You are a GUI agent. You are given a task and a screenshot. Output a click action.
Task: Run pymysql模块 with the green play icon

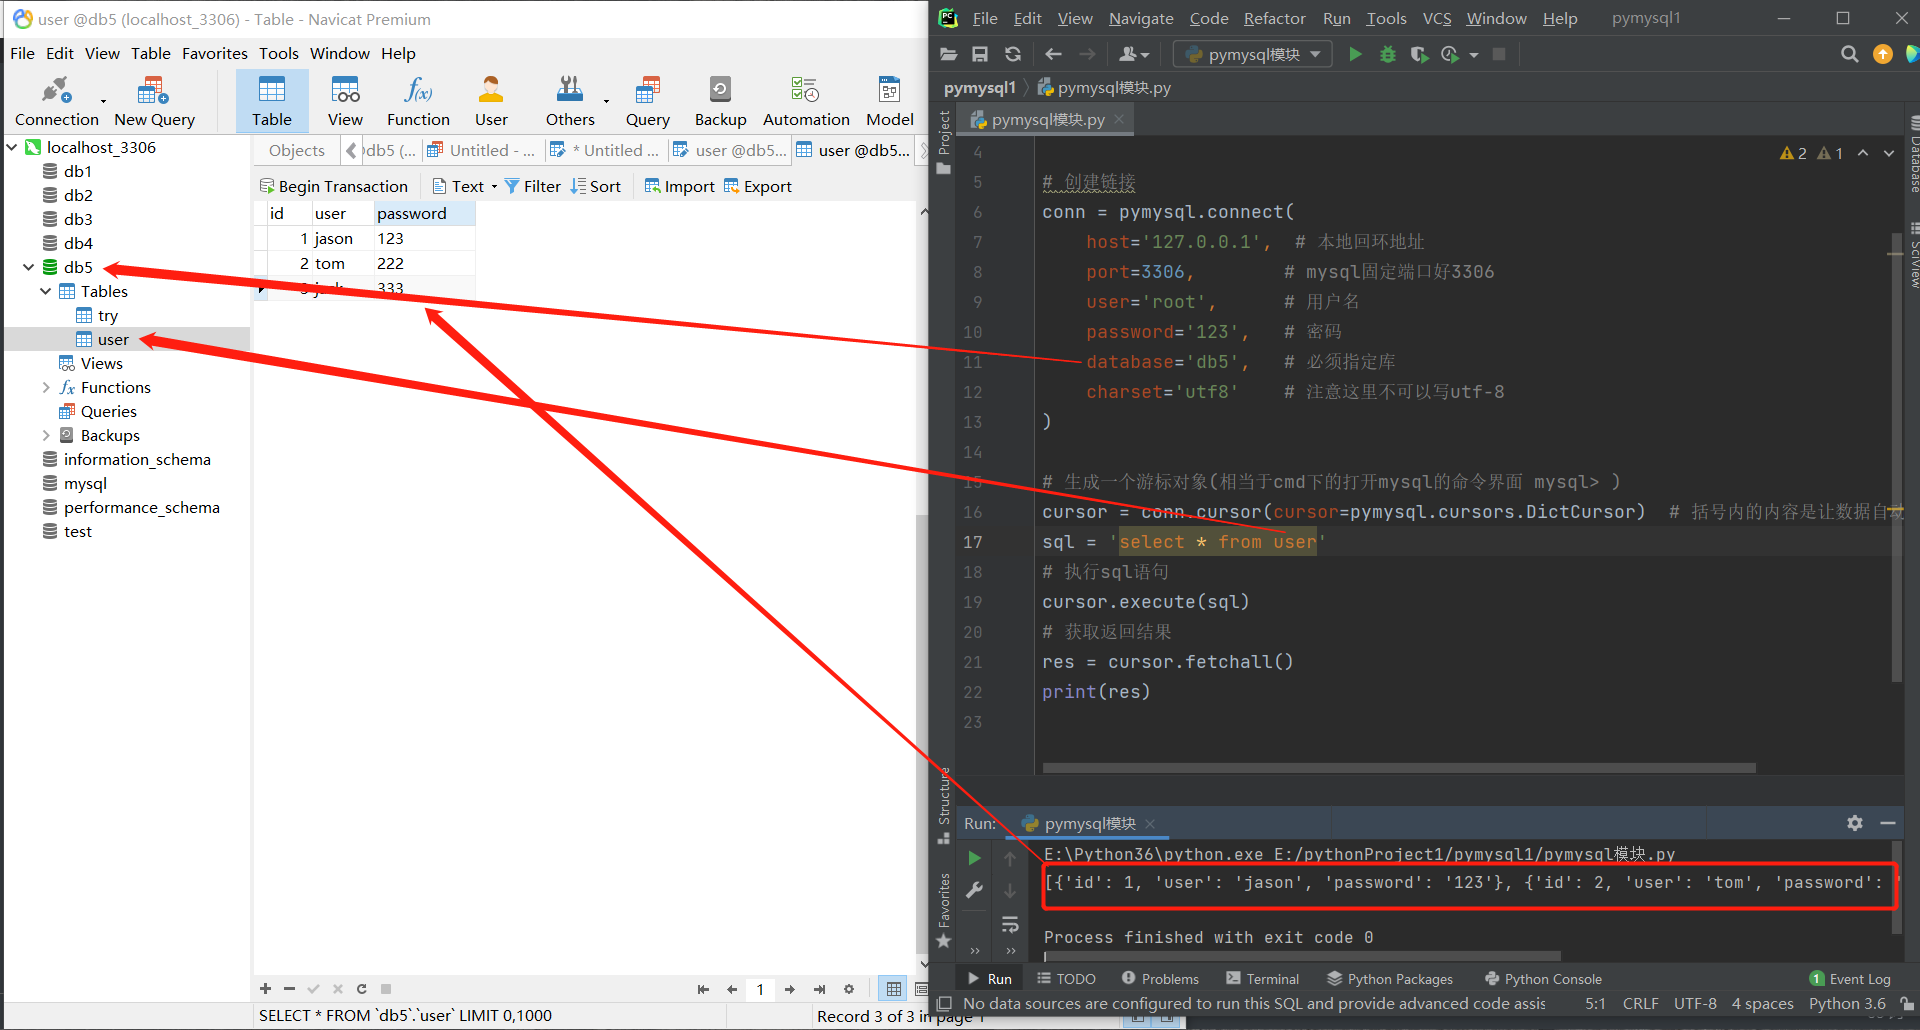[1355, 54]
